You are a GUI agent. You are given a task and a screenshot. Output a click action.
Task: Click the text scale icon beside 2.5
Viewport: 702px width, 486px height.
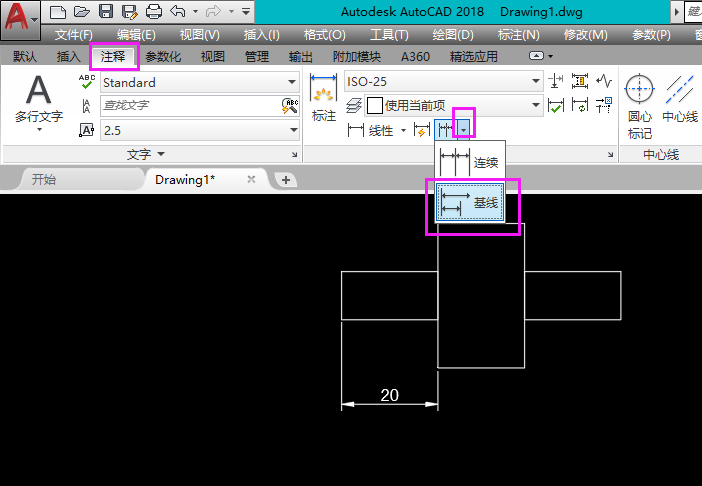[x=86, y=130]
